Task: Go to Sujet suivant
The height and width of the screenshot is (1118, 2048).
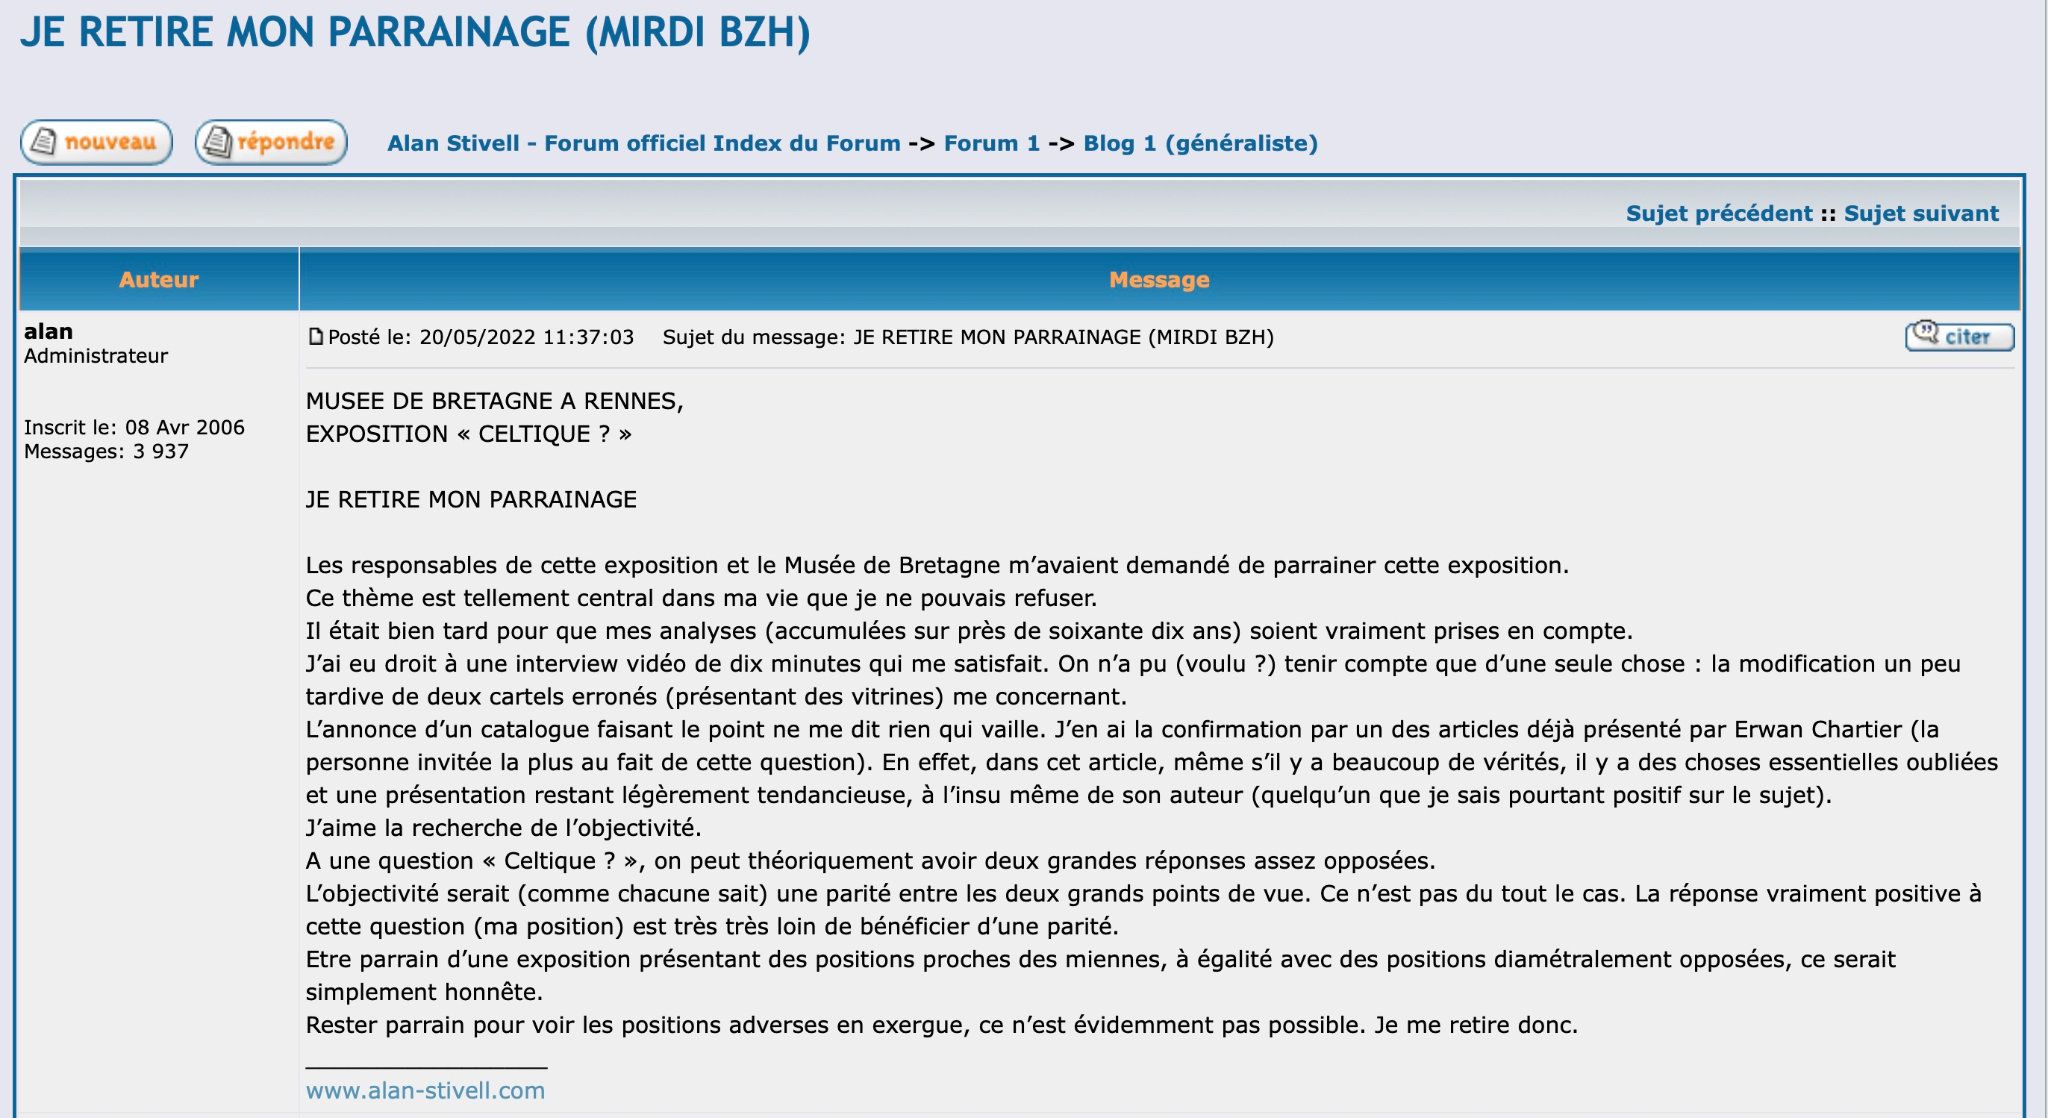Action: point(1921,213)
